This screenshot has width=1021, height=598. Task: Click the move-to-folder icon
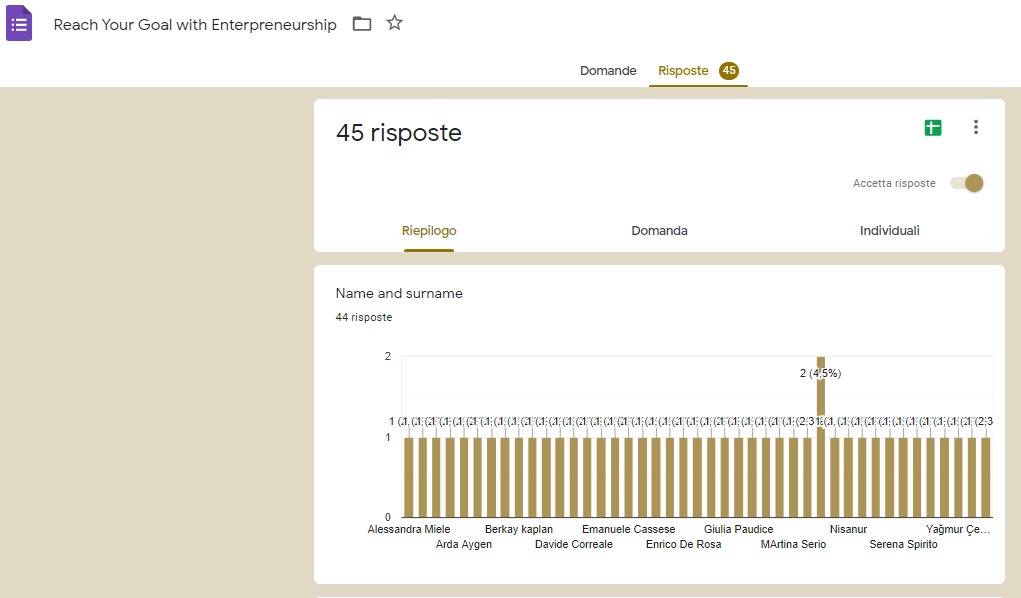point(362,24)
